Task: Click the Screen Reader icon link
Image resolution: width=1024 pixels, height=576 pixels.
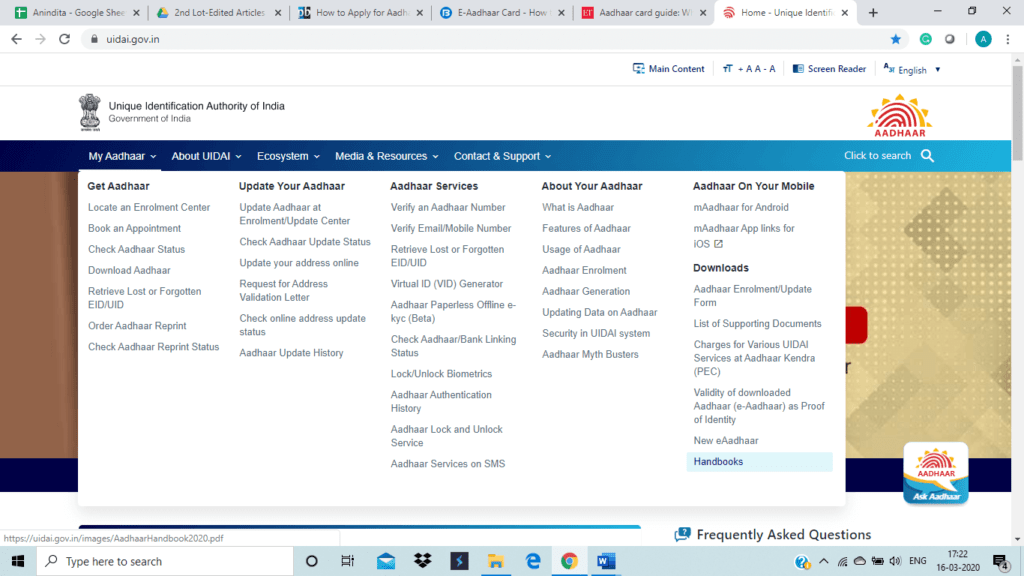Action: 829,69
